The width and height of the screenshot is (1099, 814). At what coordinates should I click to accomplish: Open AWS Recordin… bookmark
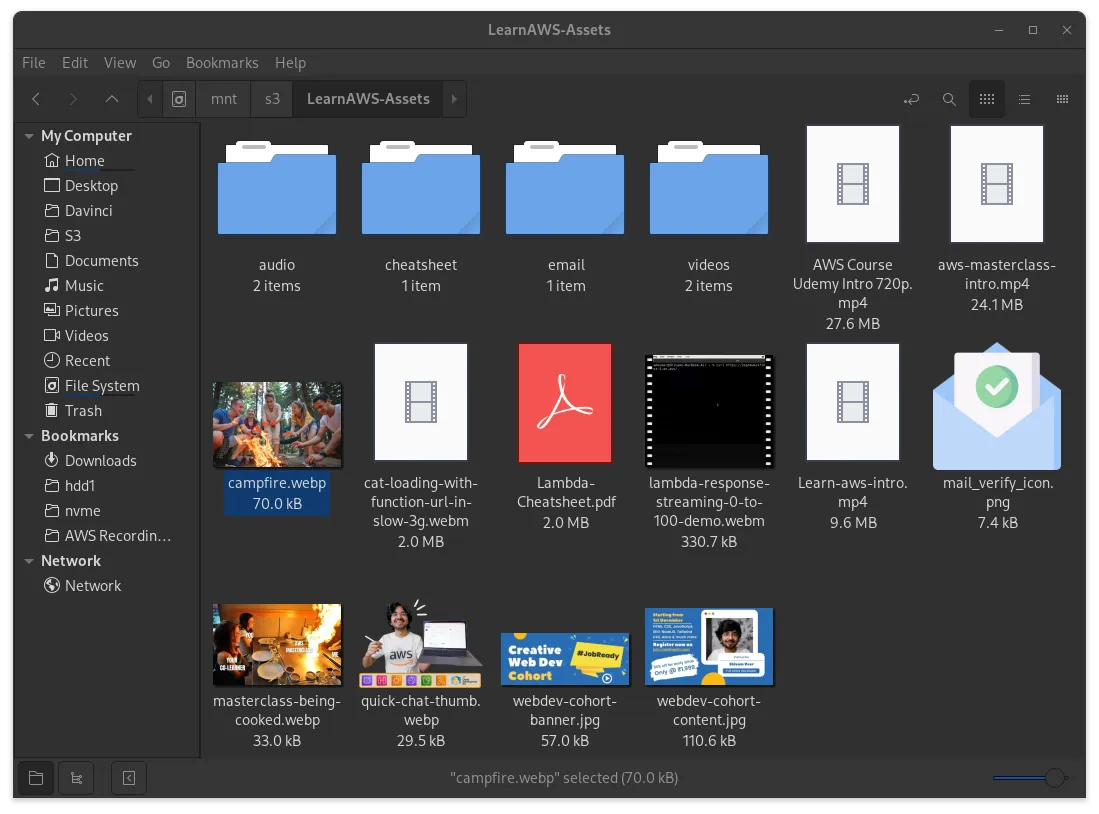coord(117,536)
